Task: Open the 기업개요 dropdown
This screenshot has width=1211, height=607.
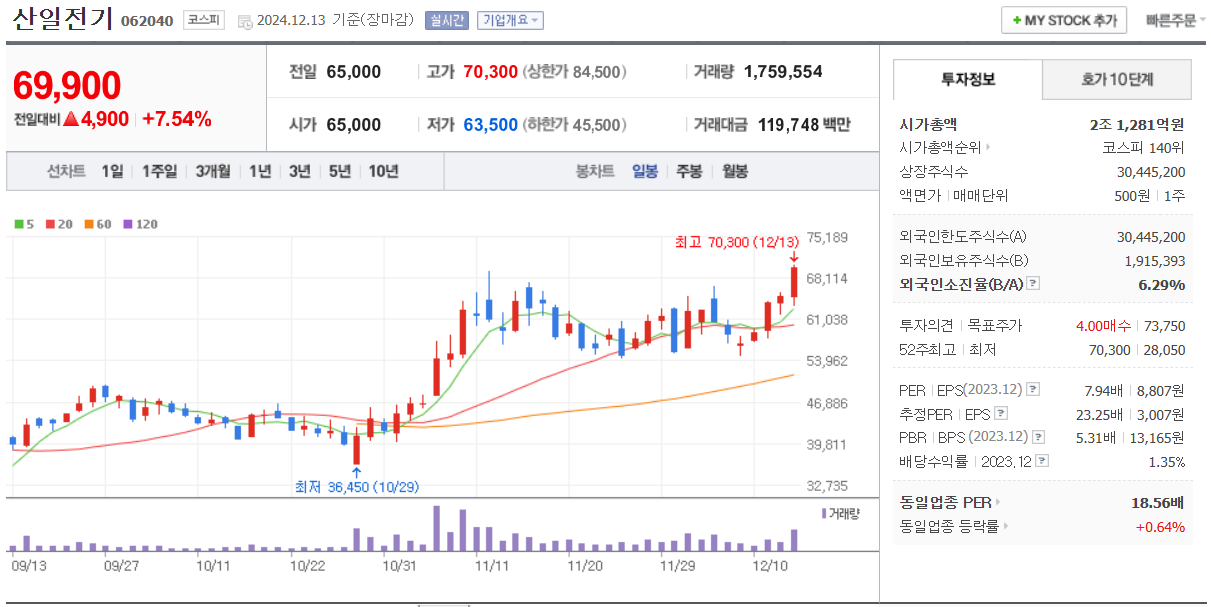Action: [510, 20]
